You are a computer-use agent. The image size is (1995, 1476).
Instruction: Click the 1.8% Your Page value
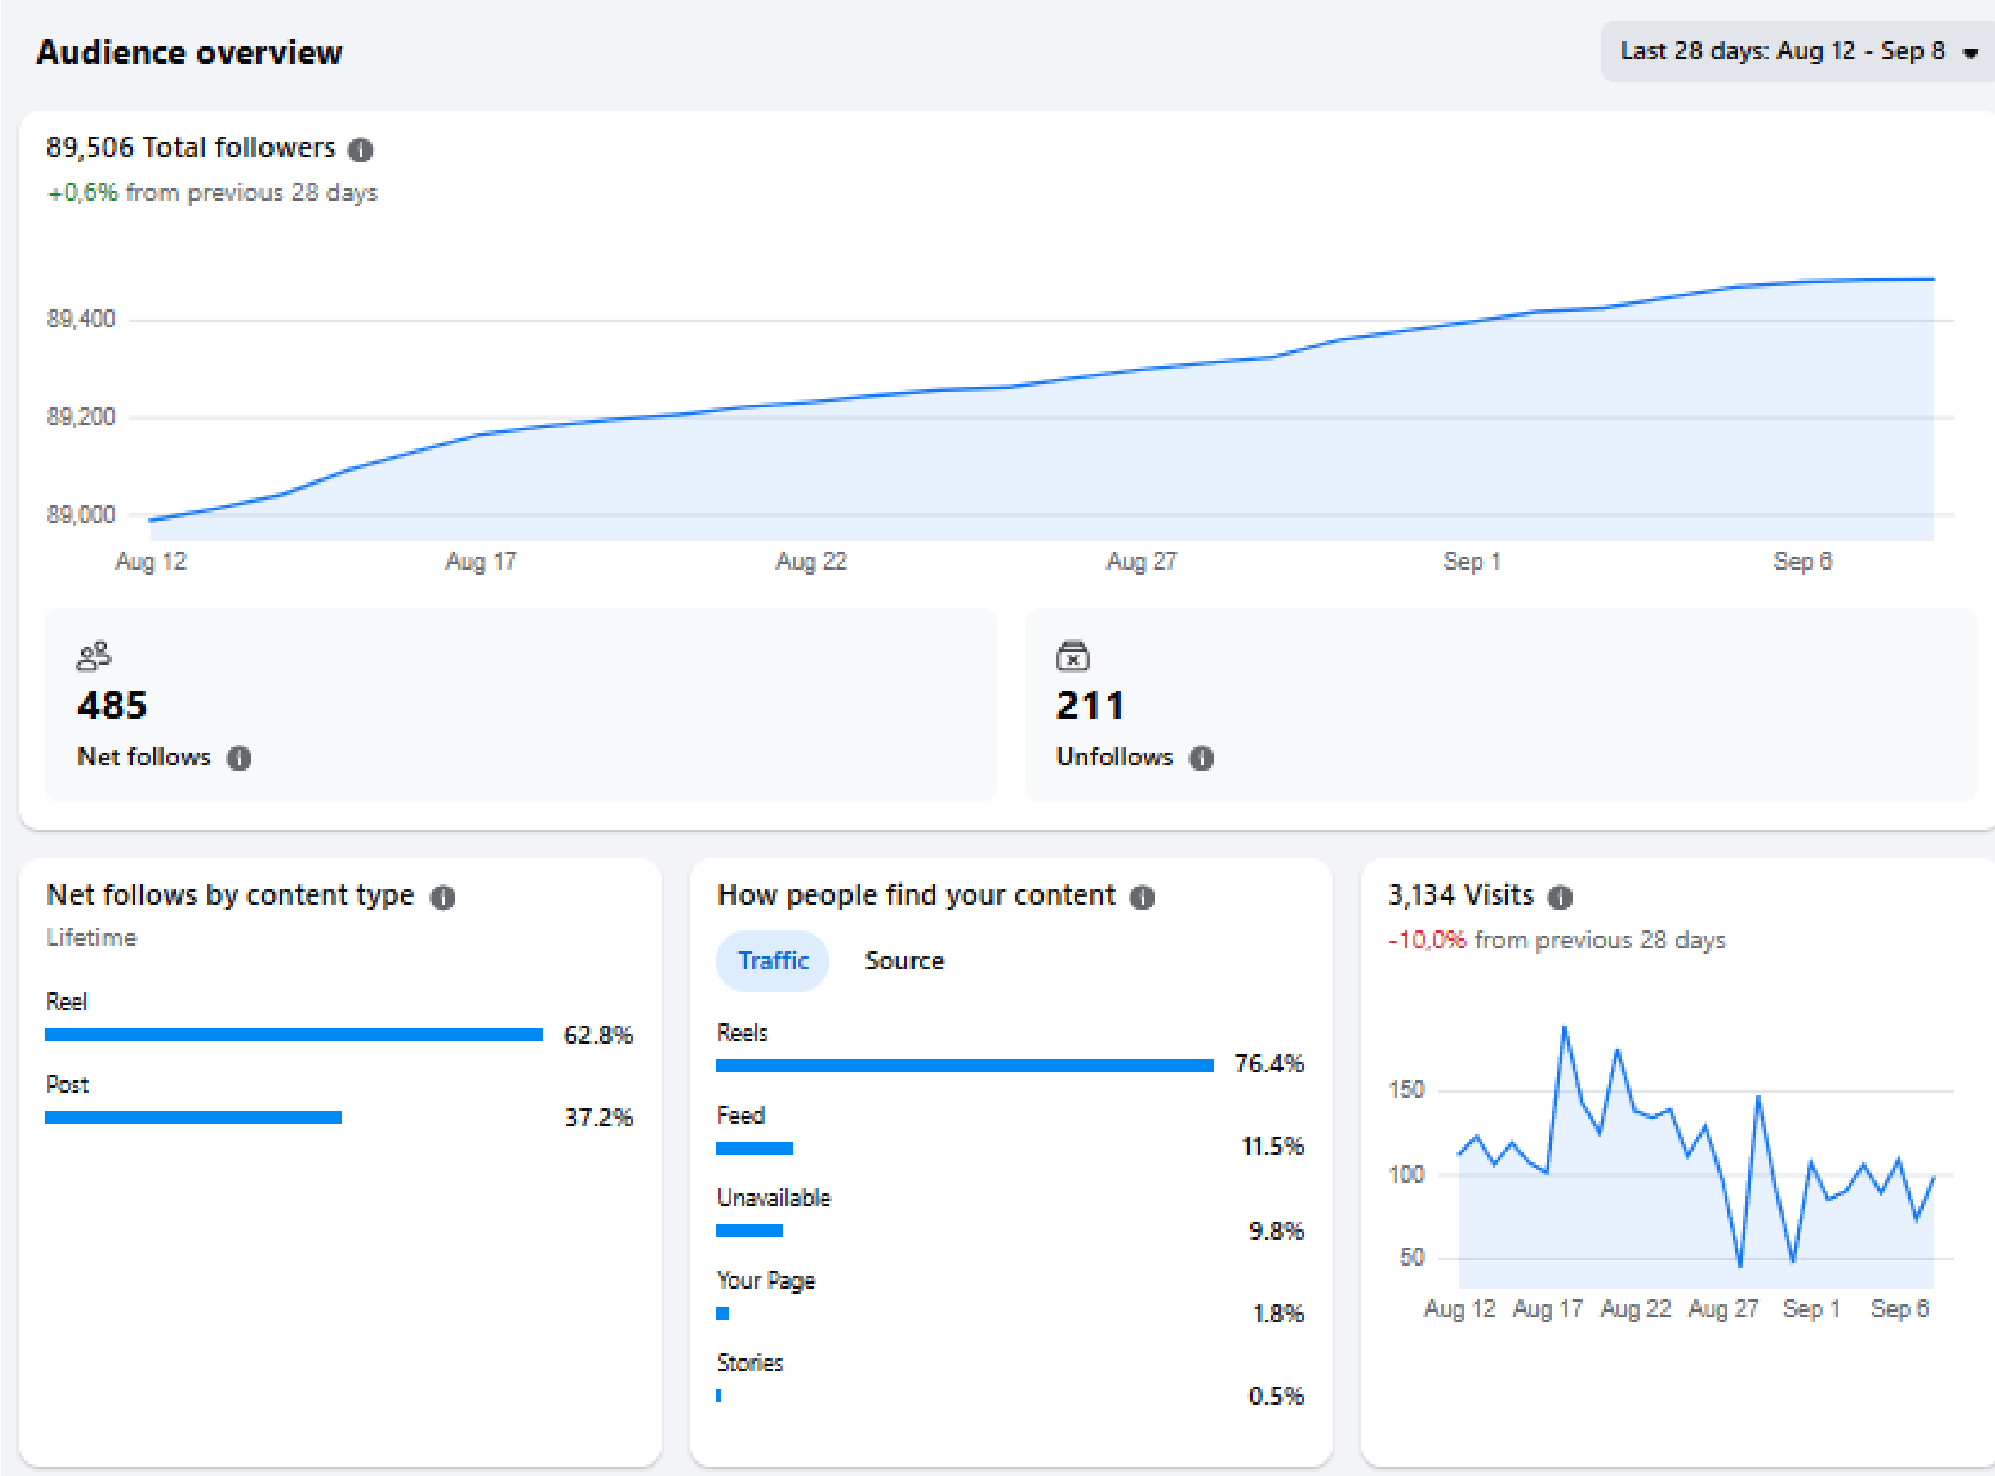1278,1313
